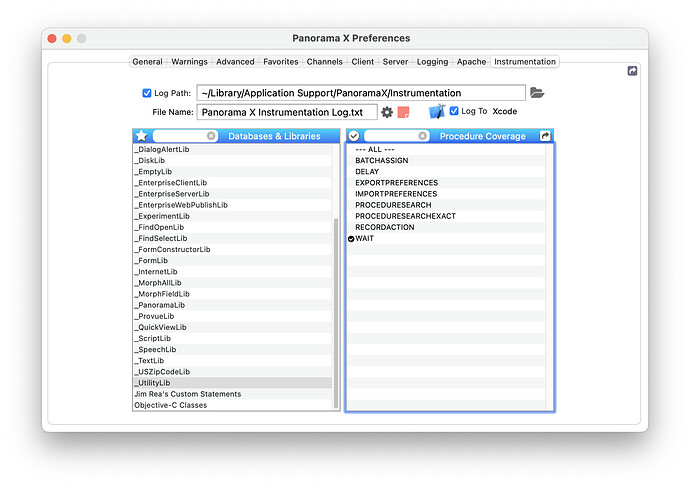The height and width of the screenshot is (487, 690).
Task: Open the Advanced tab
Action: (235, 62)
